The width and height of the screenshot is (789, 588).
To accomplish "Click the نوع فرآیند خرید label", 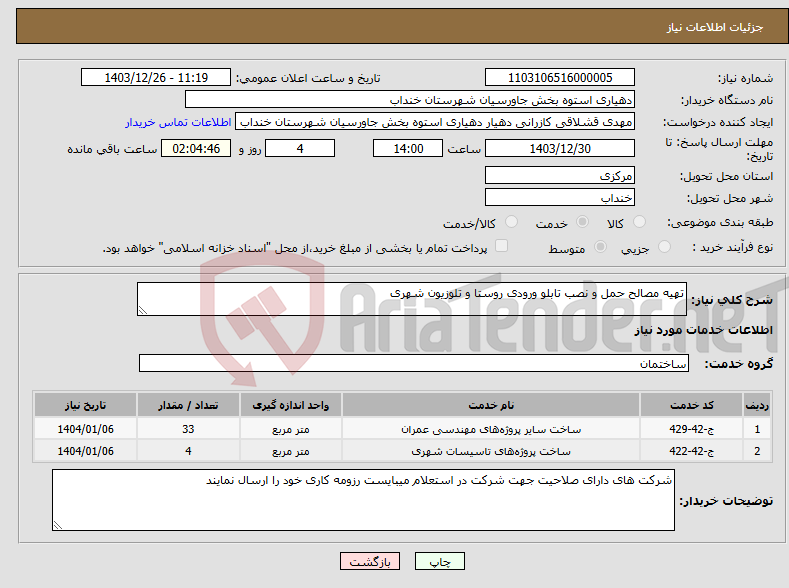I will (733, 247).
